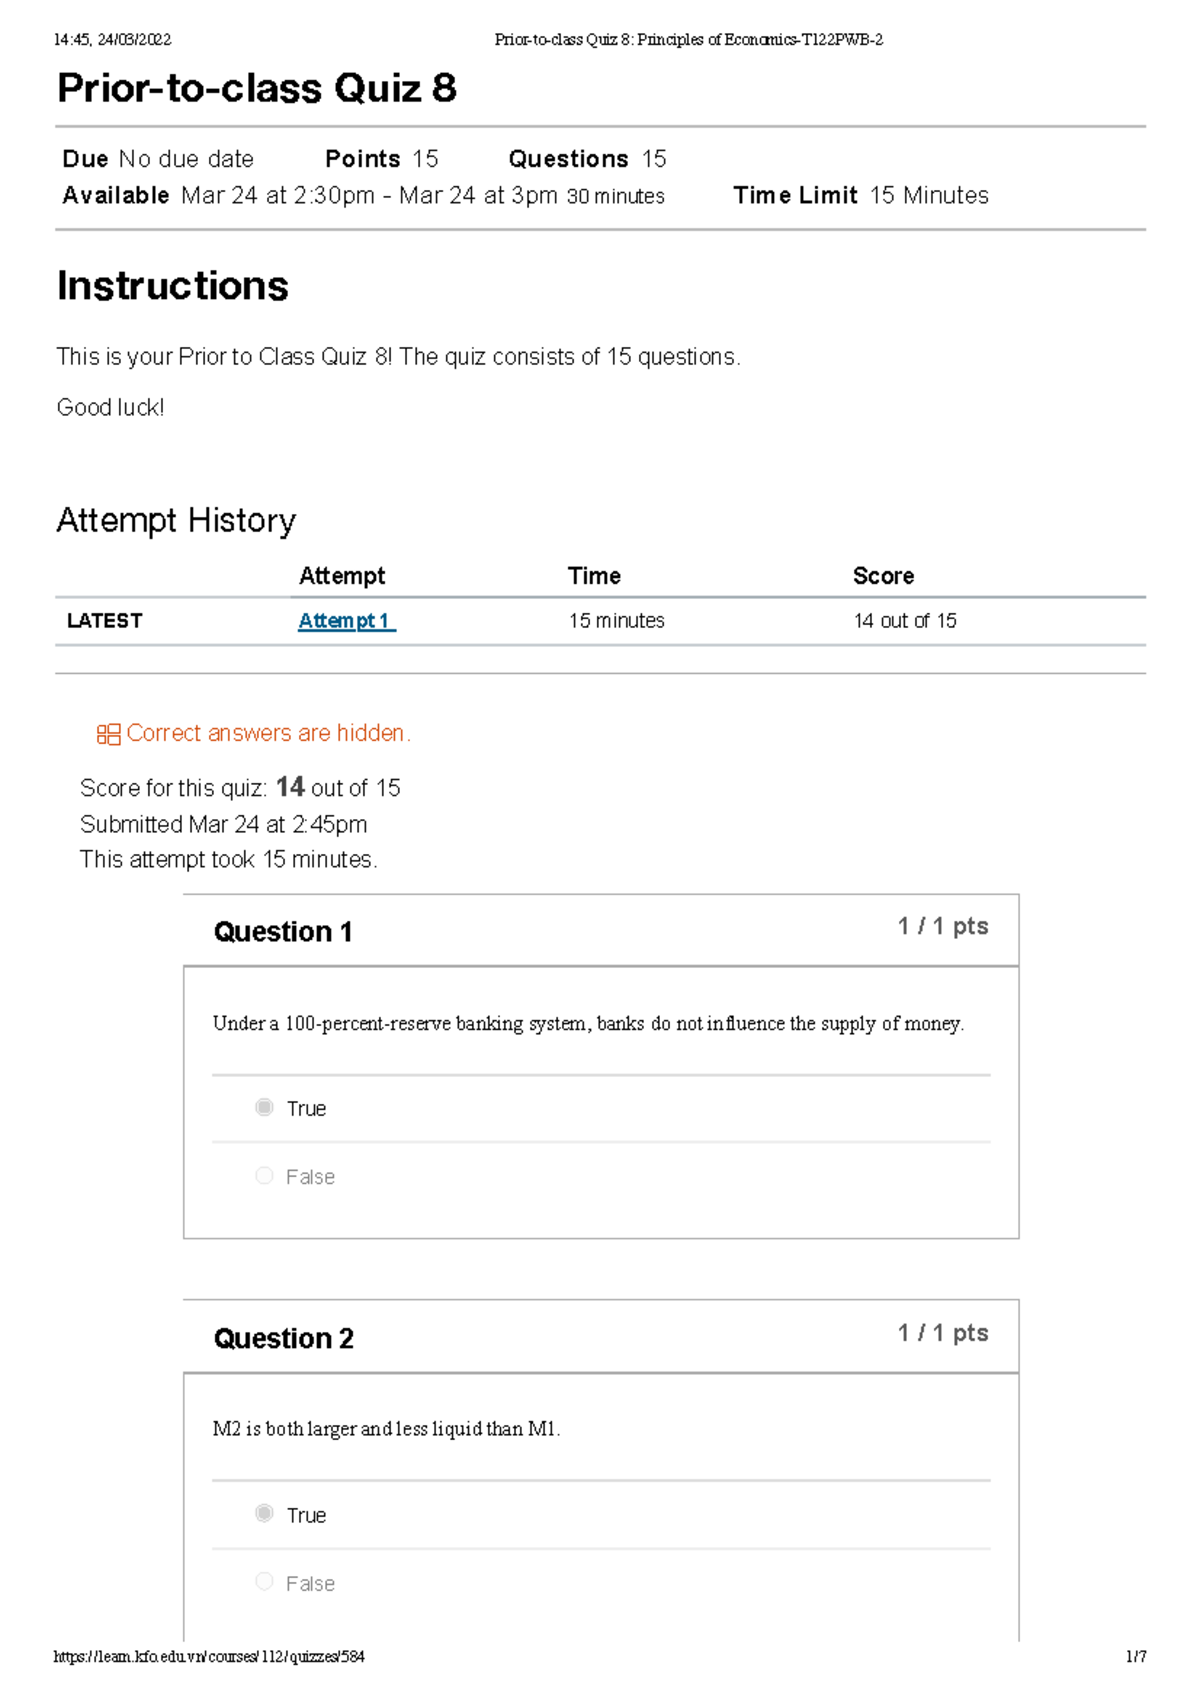This screenshot has width=1200, height=1697.
Task: Click the Score column header
Action: pos(883,576)
